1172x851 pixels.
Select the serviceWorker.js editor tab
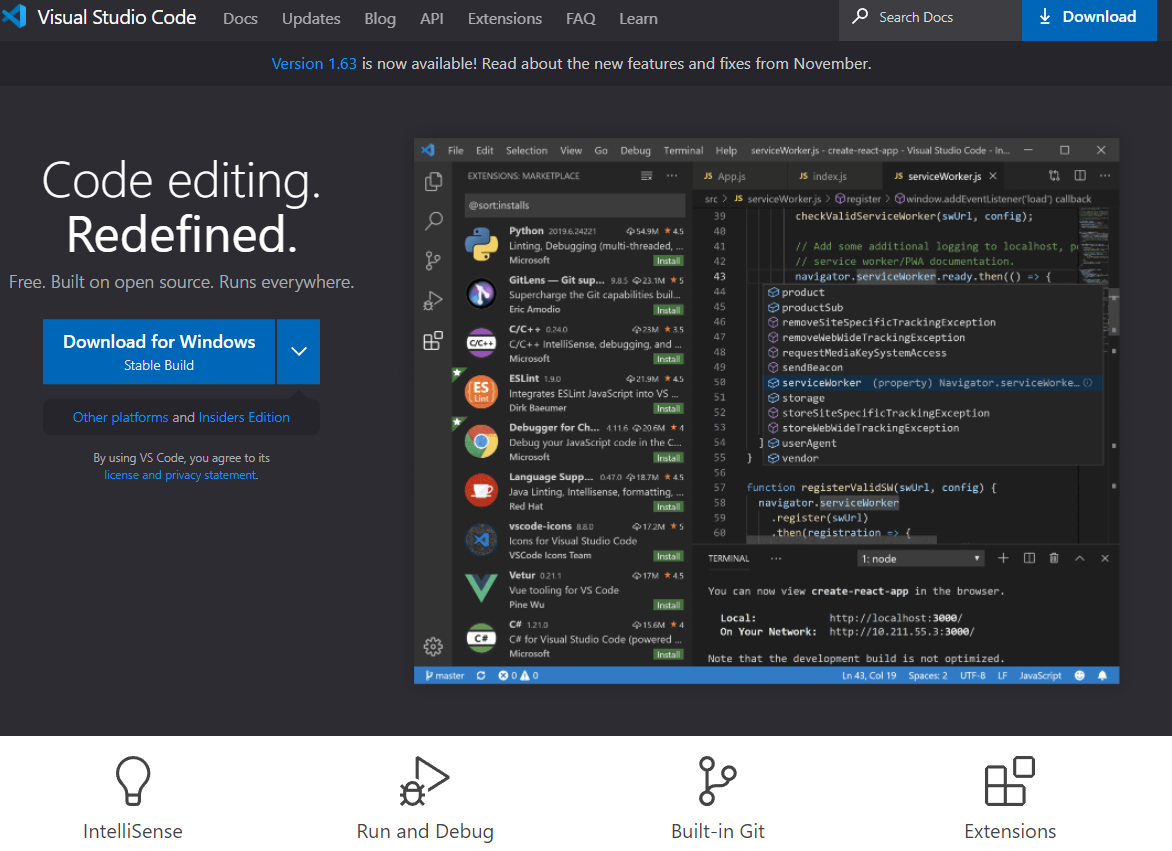[x=945, y=176]
